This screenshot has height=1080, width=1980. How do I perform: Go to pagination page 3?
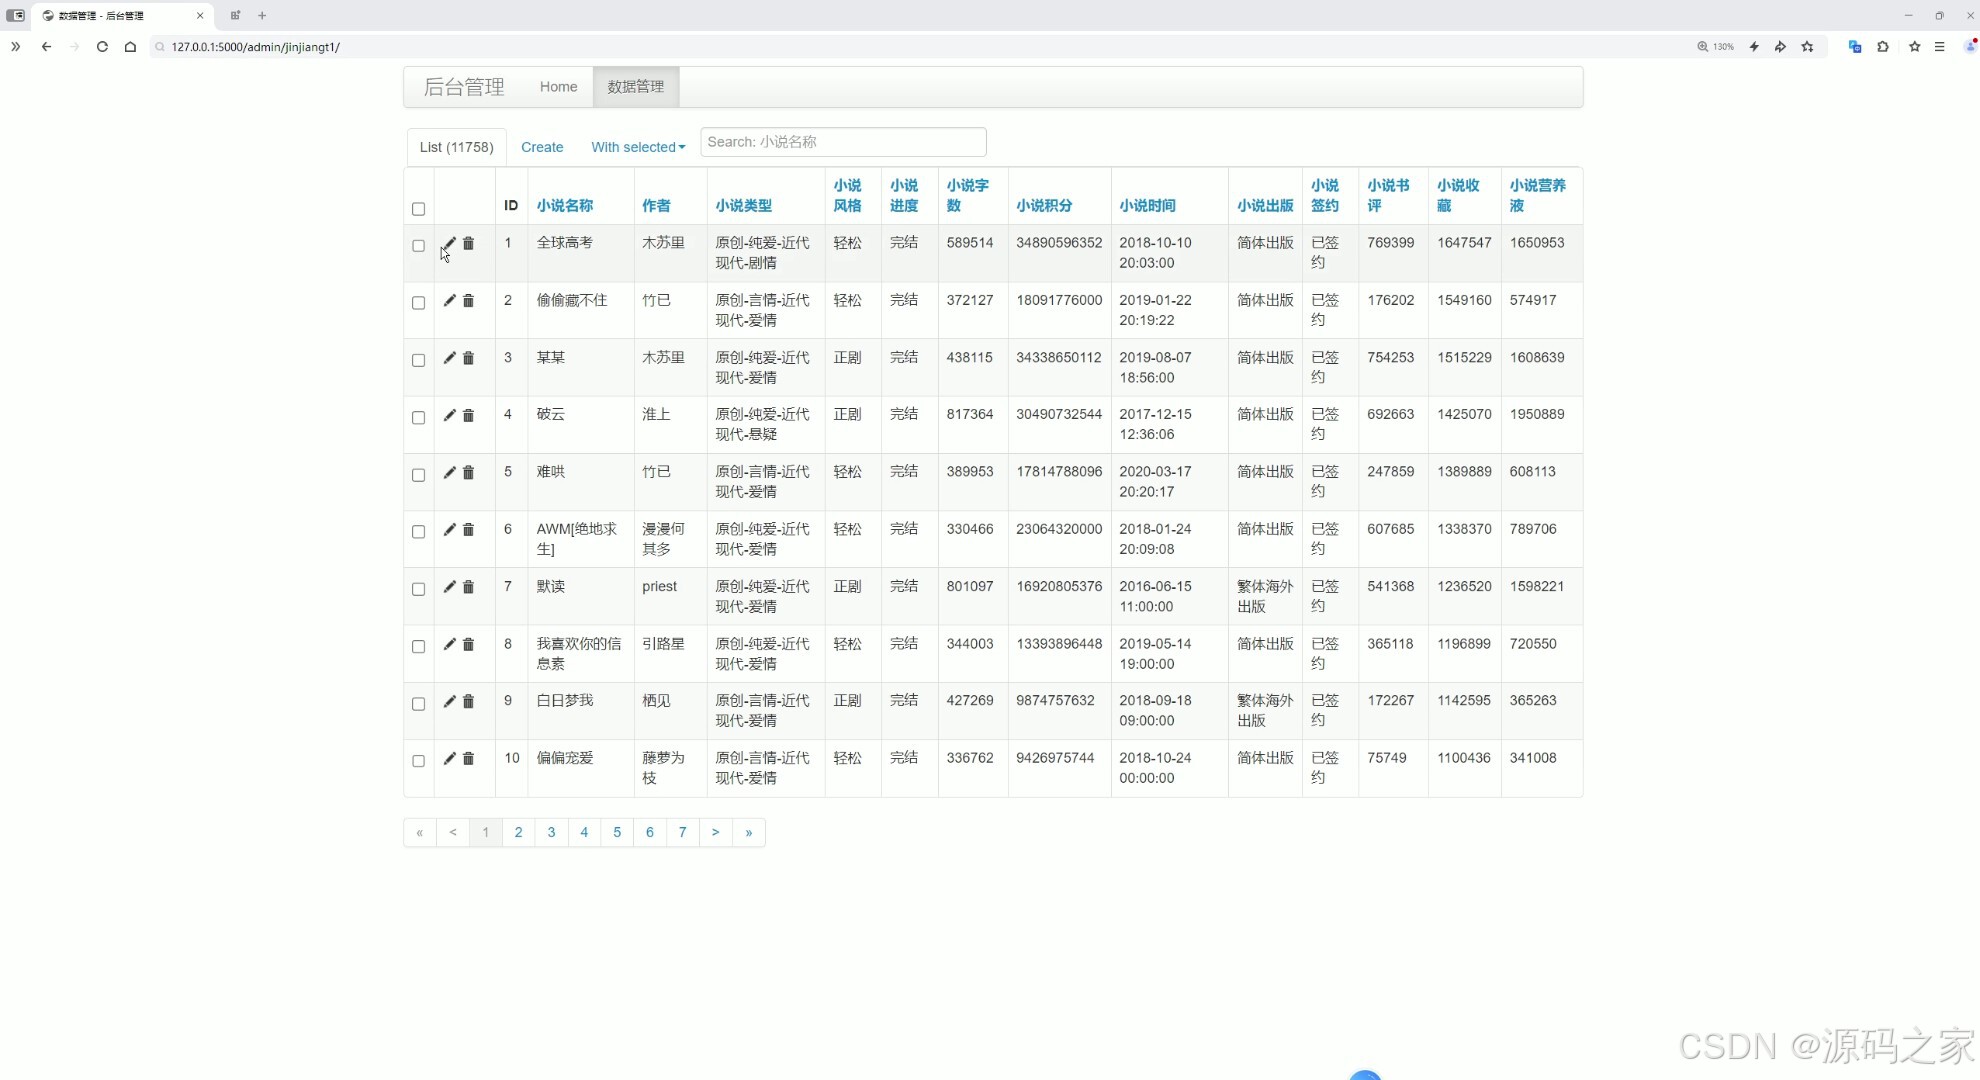coord(551,833)
